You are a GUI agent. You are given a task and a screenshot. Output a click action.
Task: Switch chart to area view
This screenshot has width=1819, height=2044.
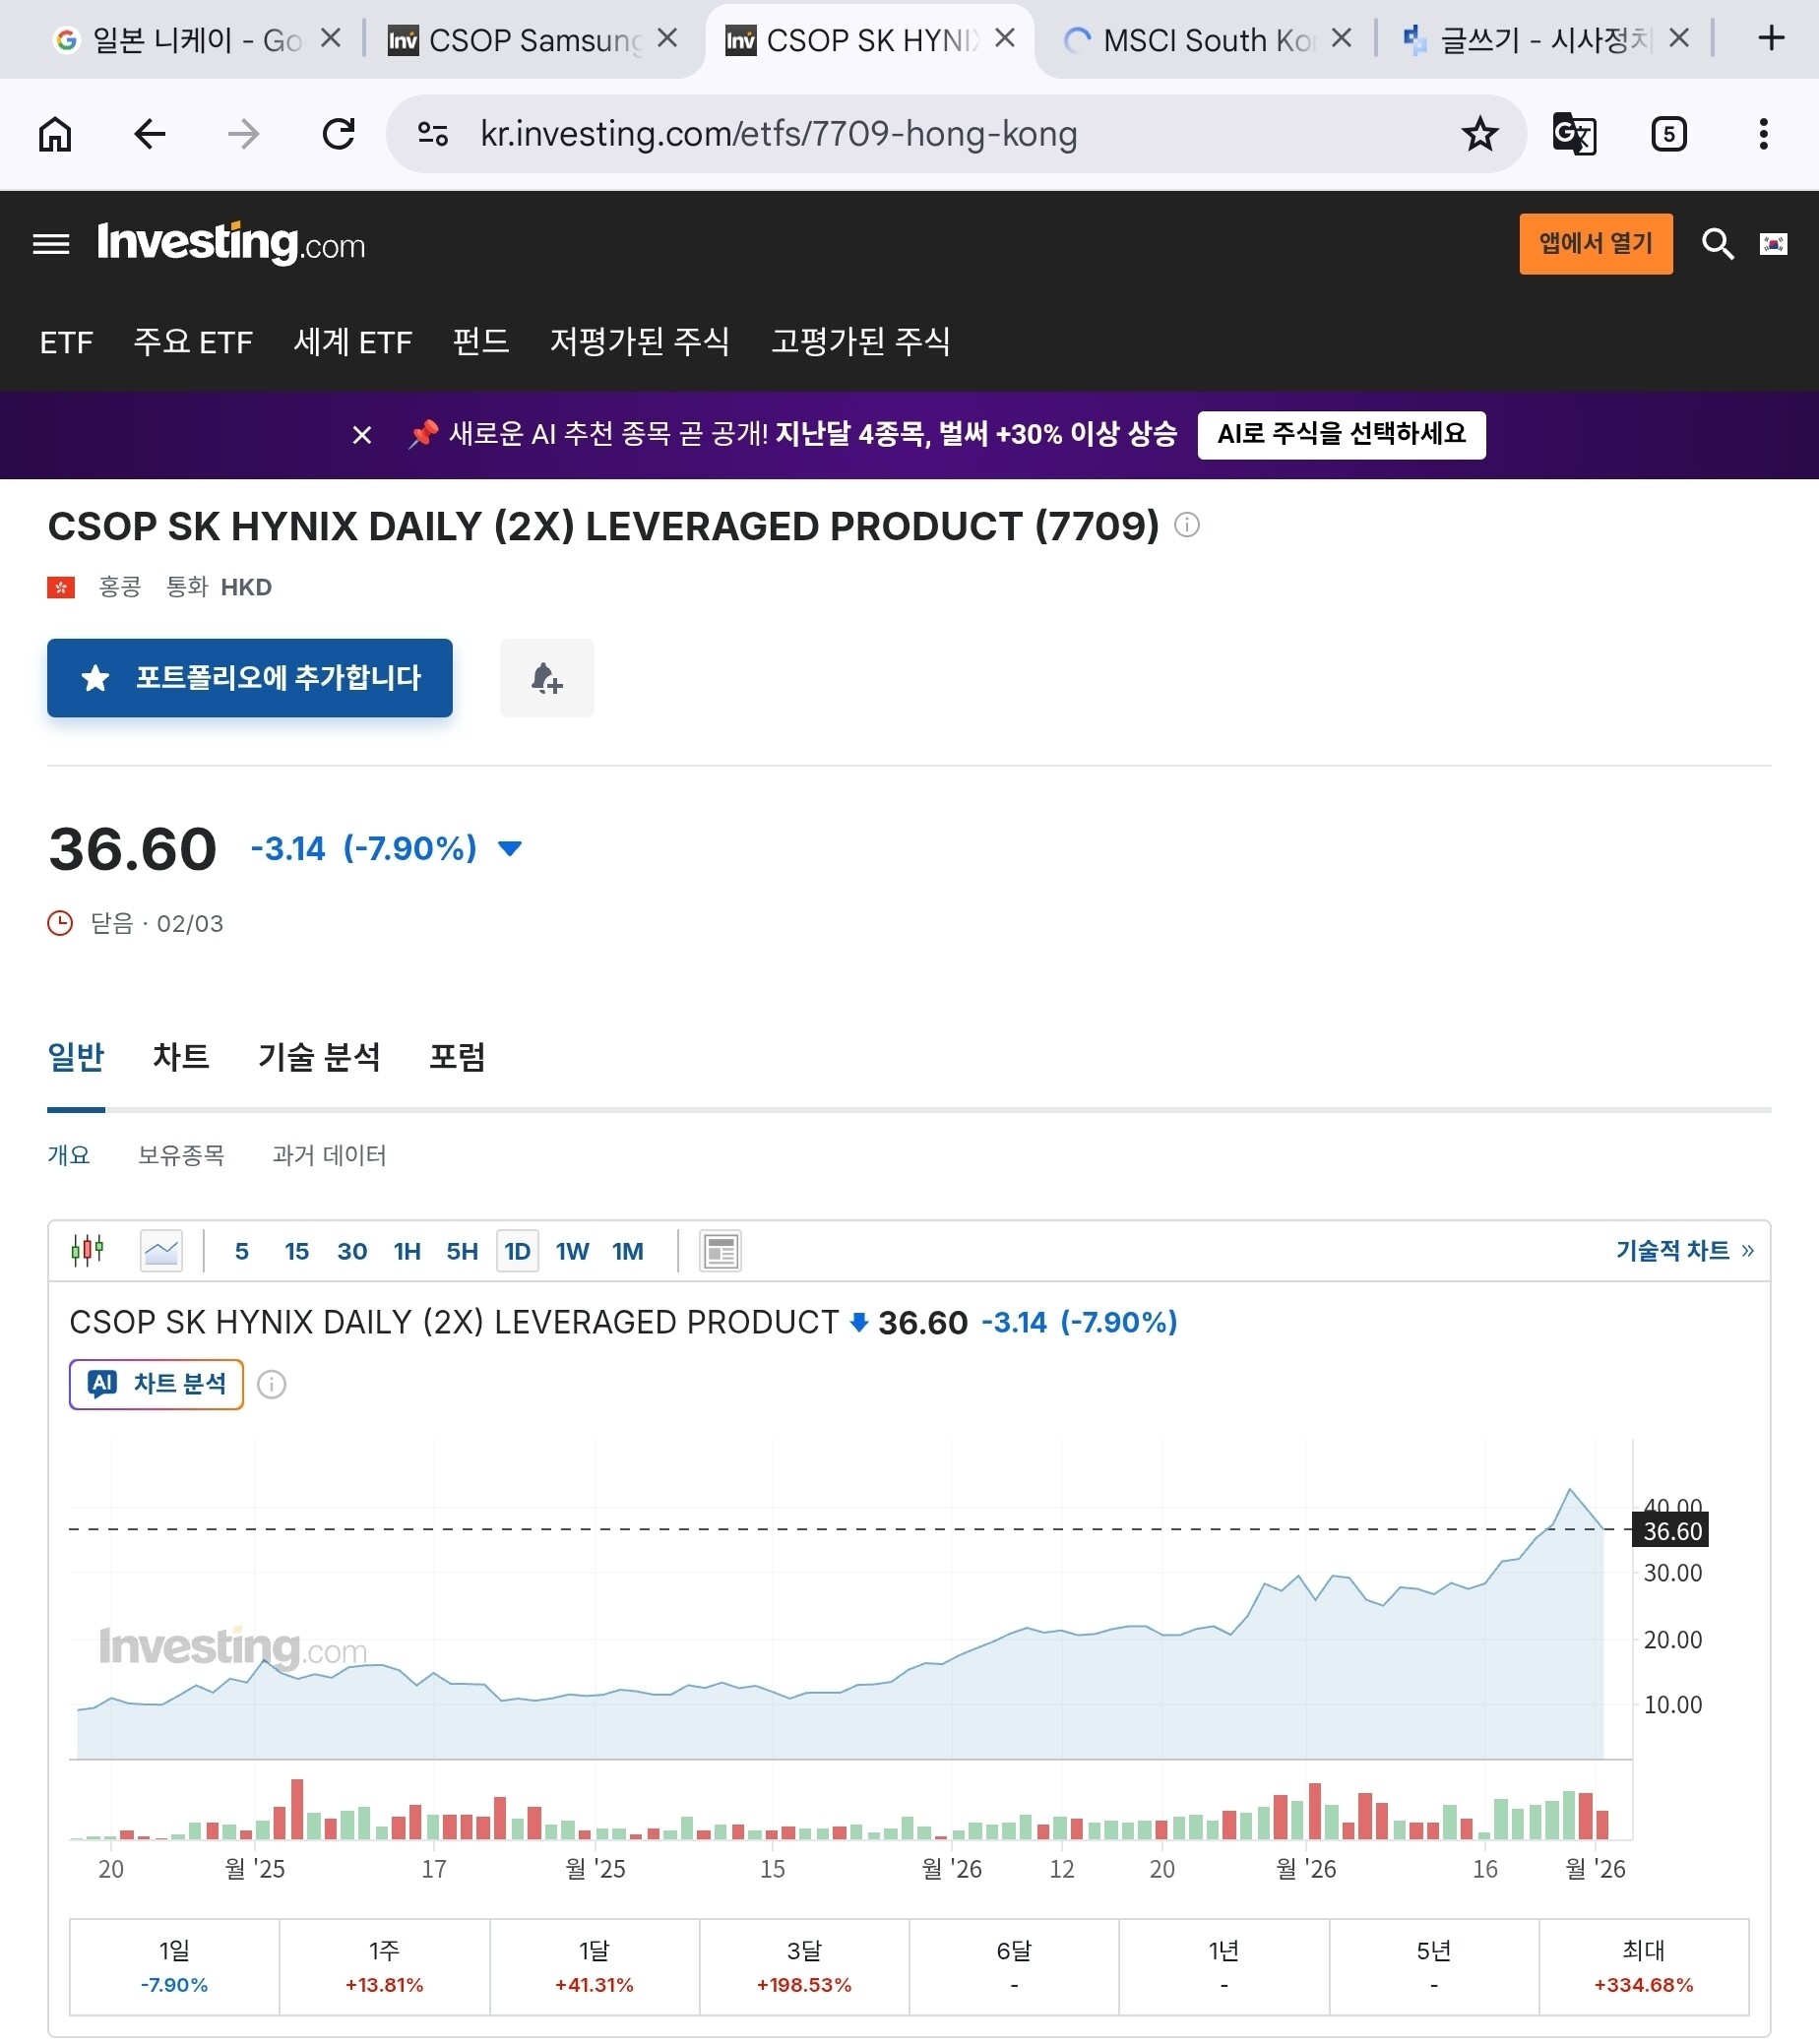click(161, 1250)
